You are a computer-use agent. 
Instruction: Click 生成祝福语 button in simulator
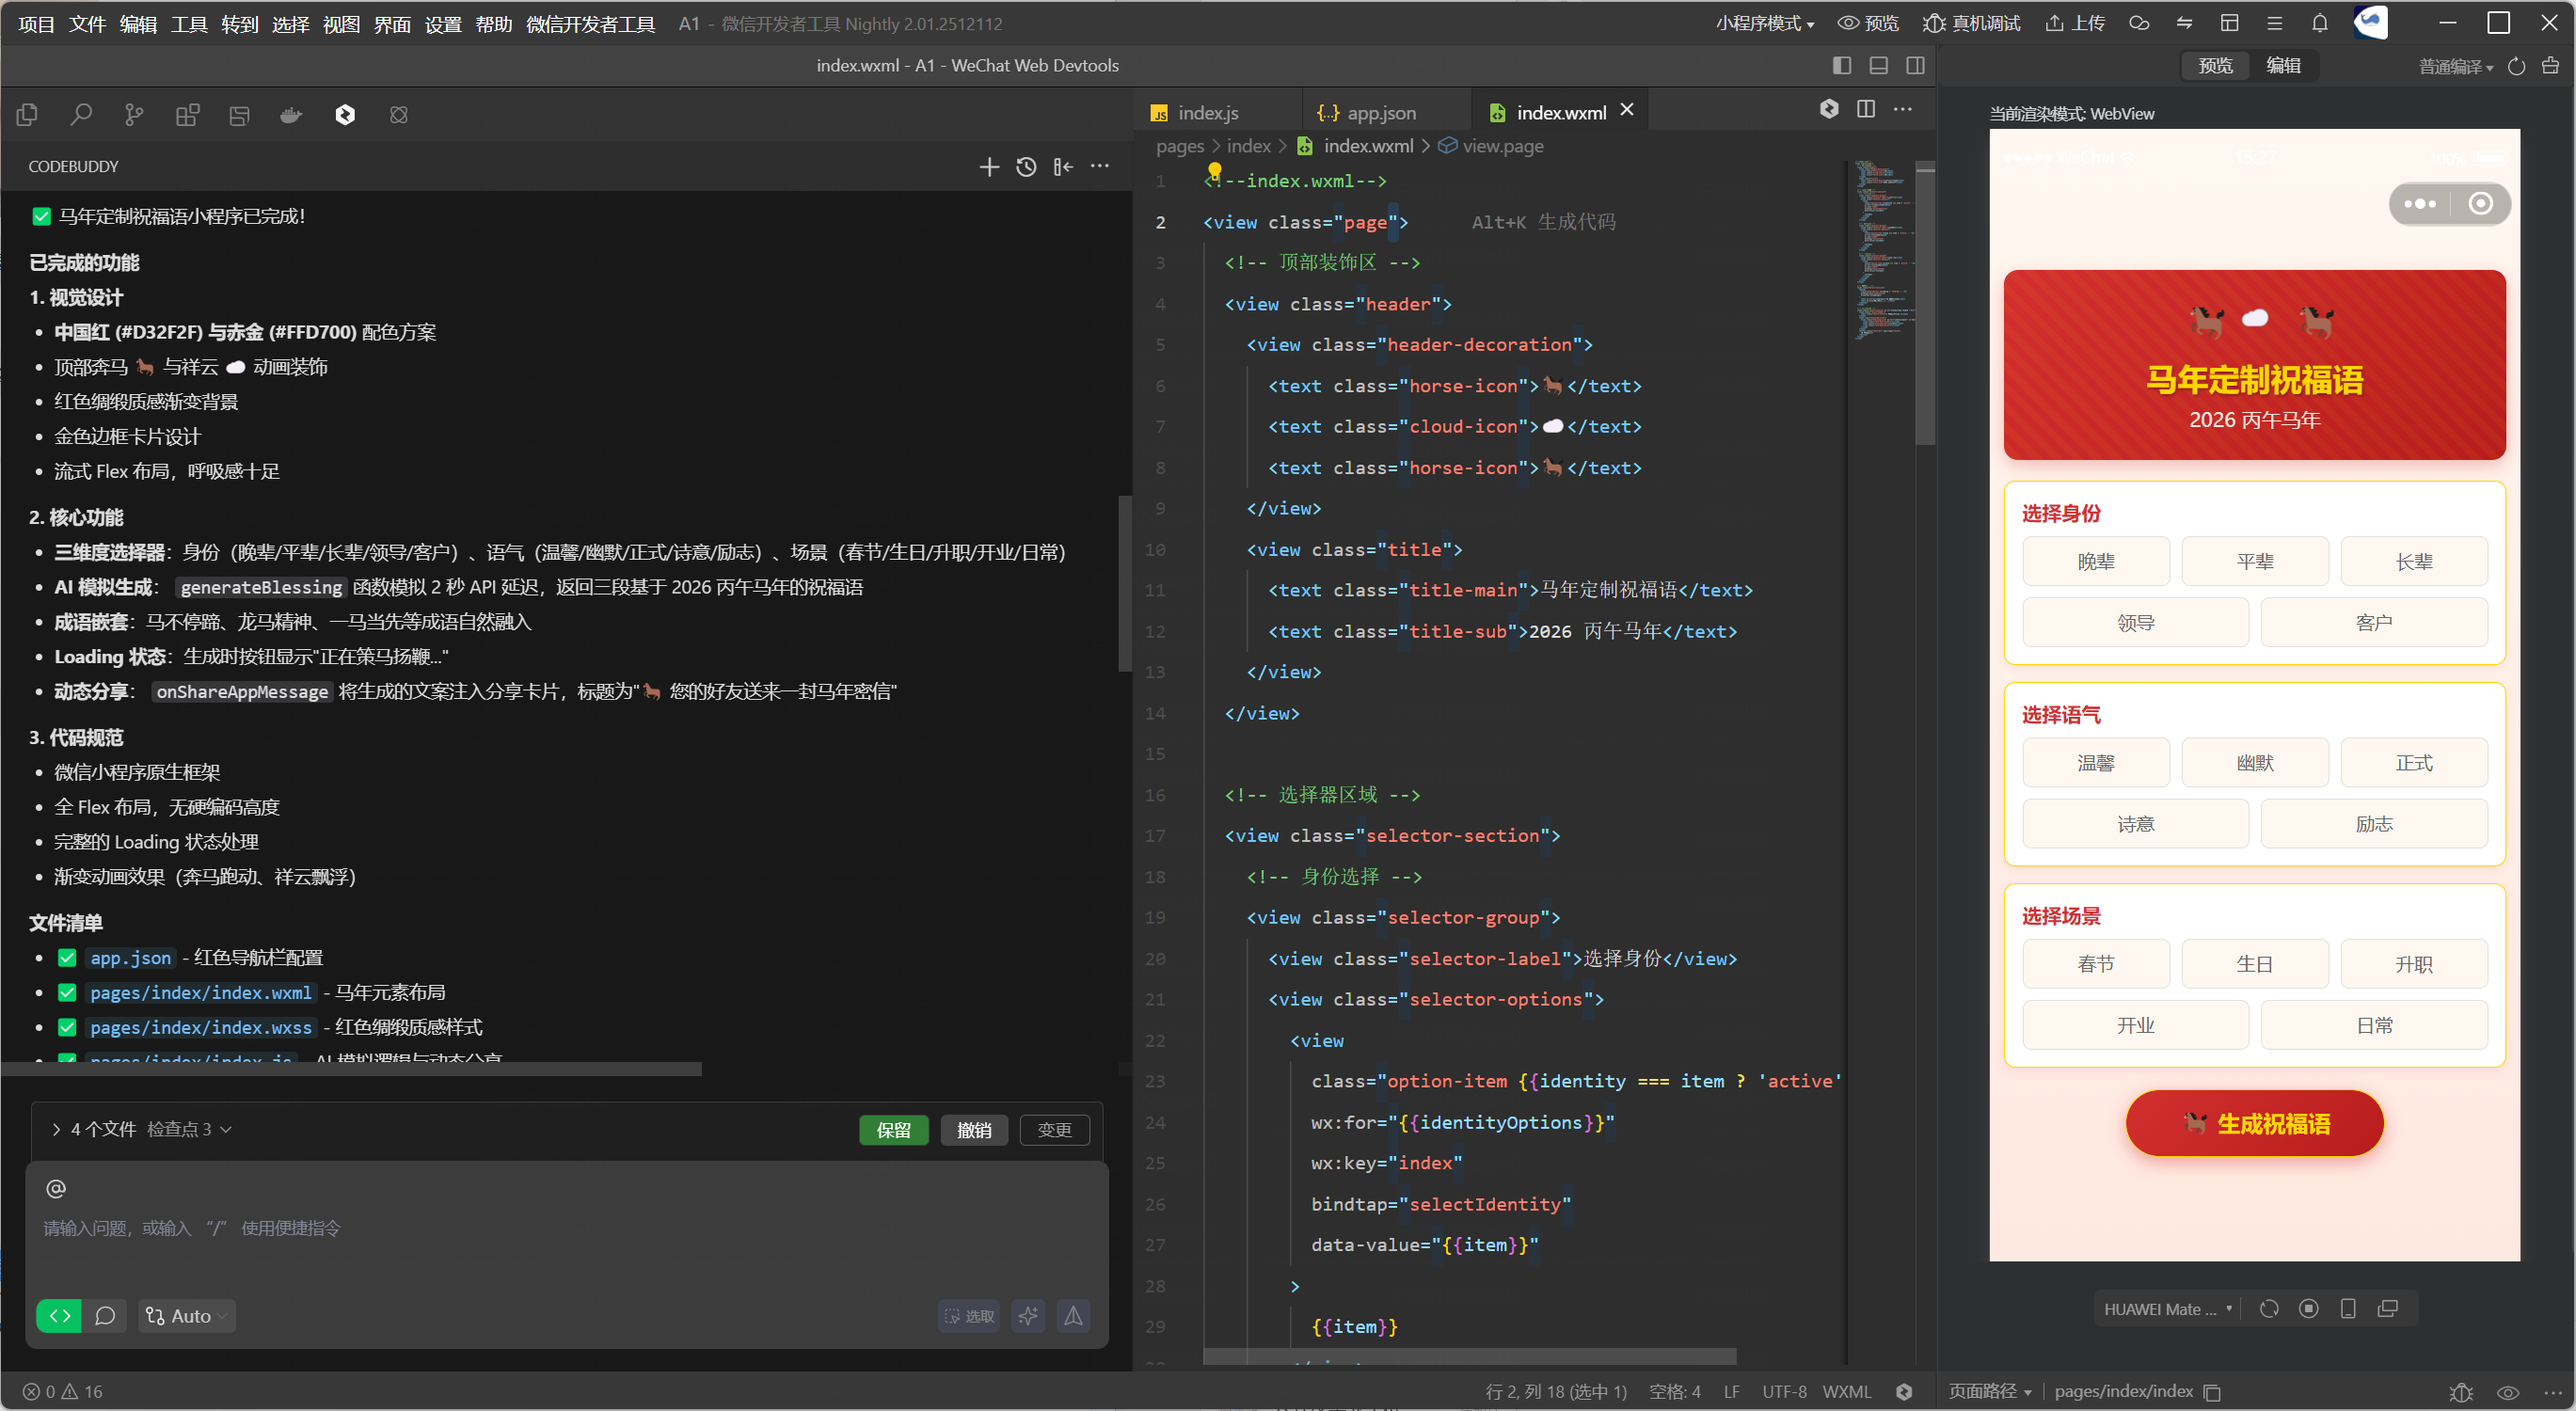[x=2254, y=1123]
